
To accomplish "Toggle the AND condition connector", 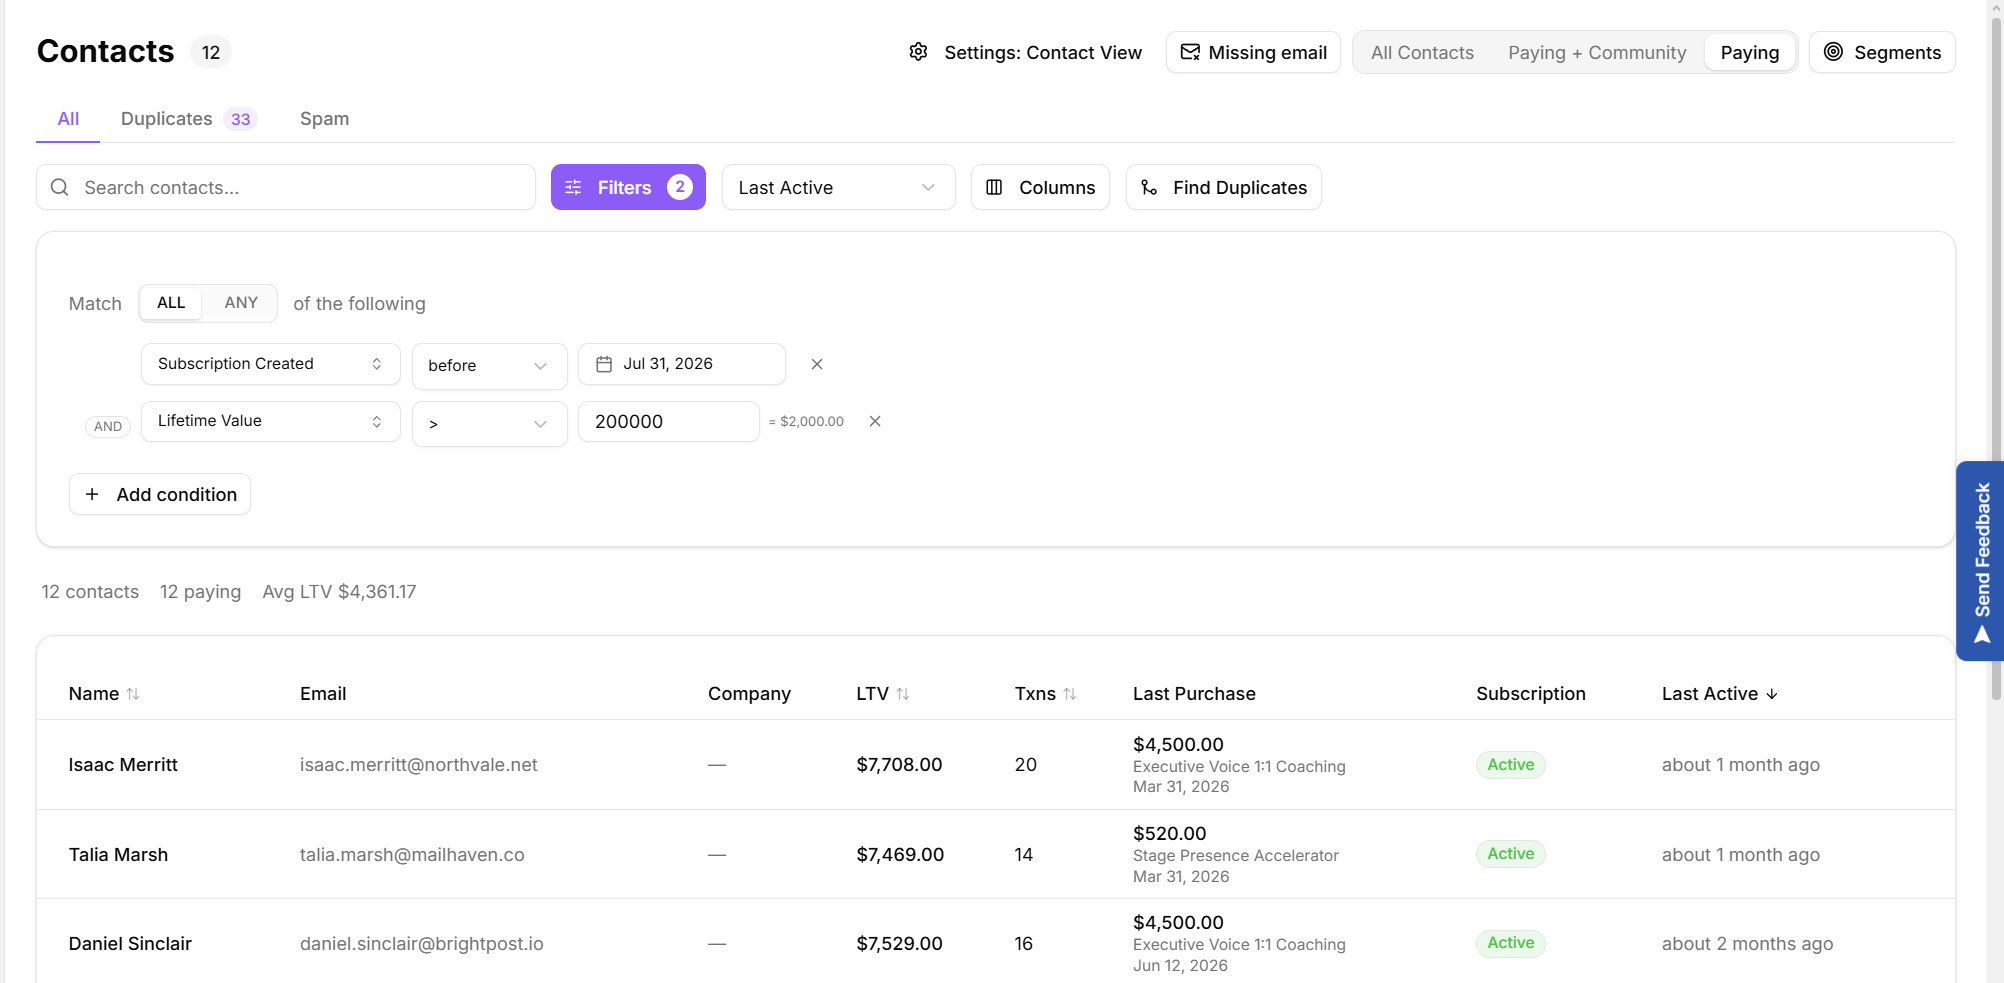I will click(x=108, y=426).
